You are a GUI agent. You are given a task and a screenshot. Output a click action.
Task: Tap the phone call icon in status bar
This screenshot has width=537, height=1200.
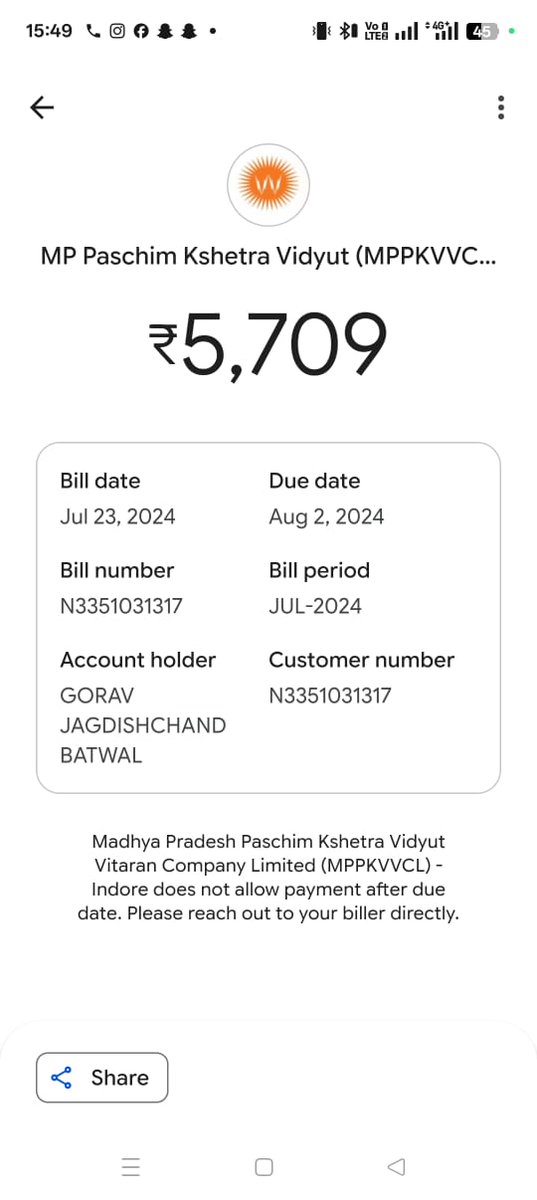coord(94,31)
